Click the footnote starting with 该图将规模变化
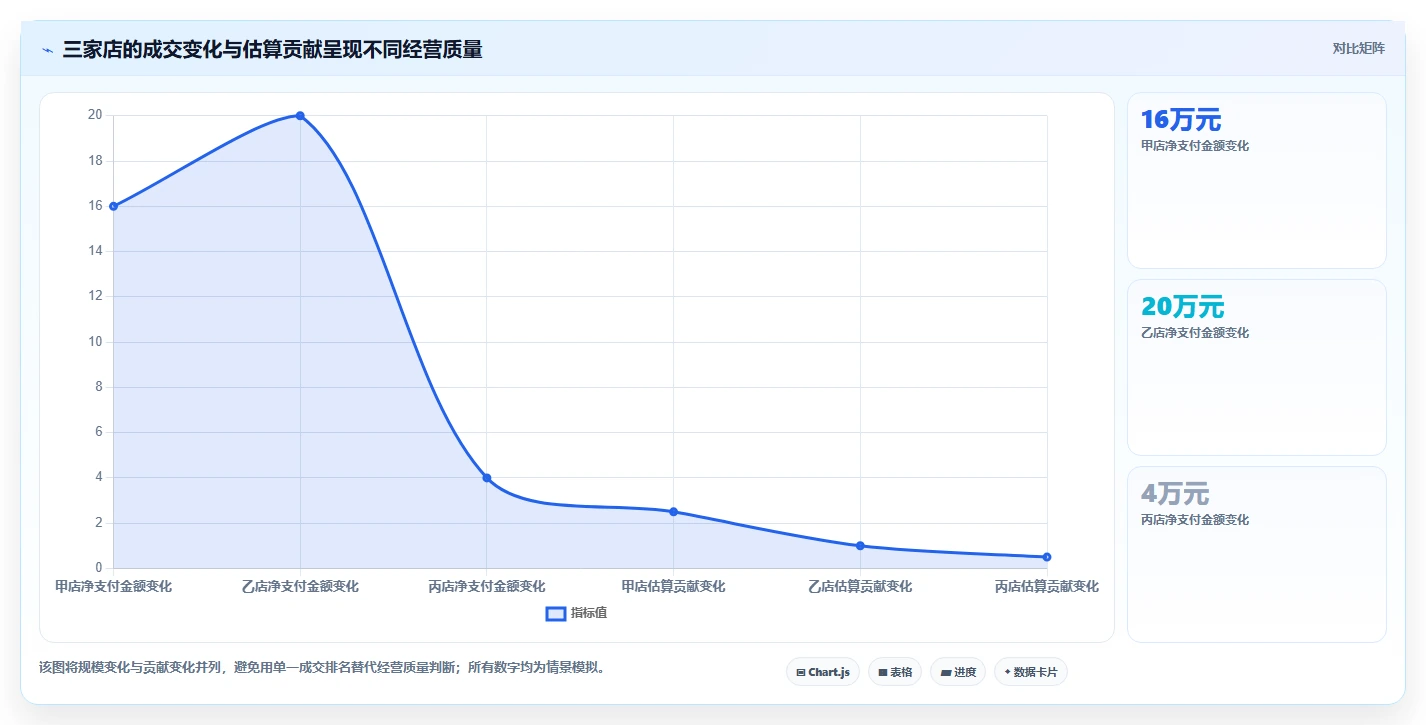Viewport: 1426px width, 725px height. tap(322, 667)
